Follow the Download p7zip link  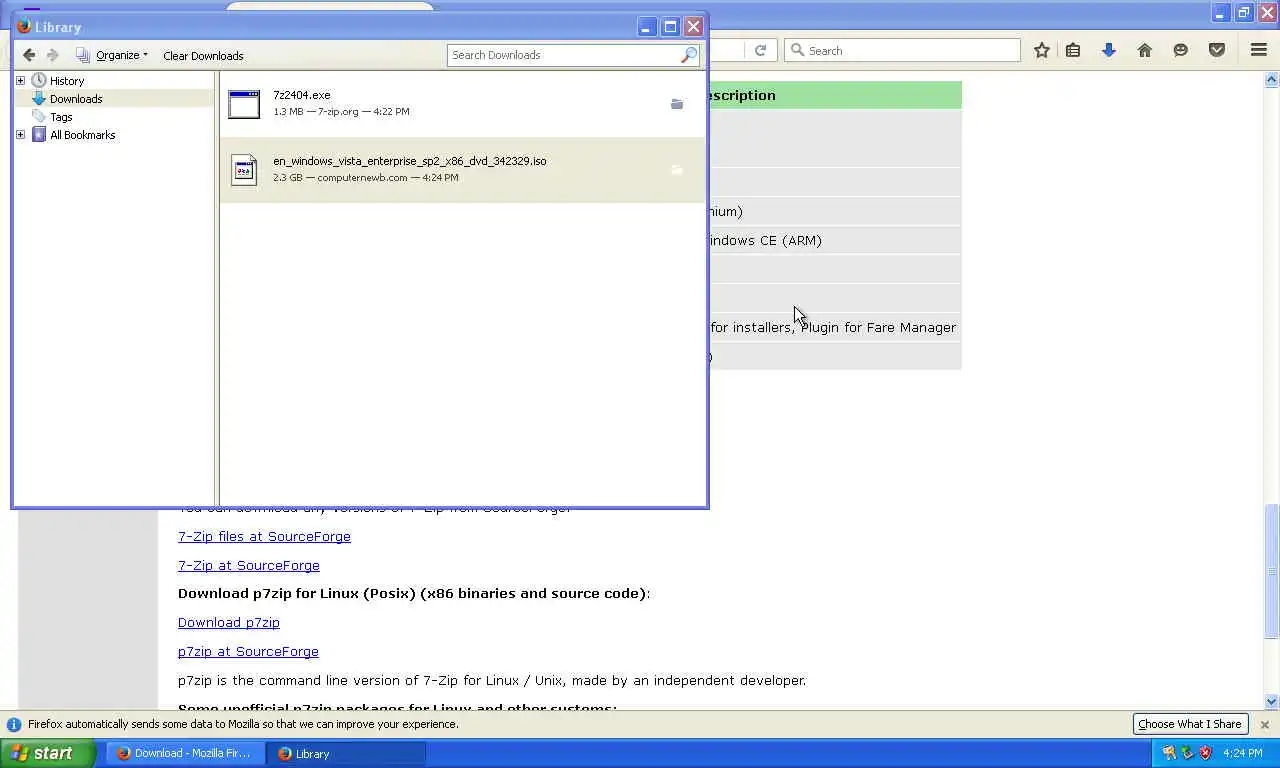click(229, 623)
